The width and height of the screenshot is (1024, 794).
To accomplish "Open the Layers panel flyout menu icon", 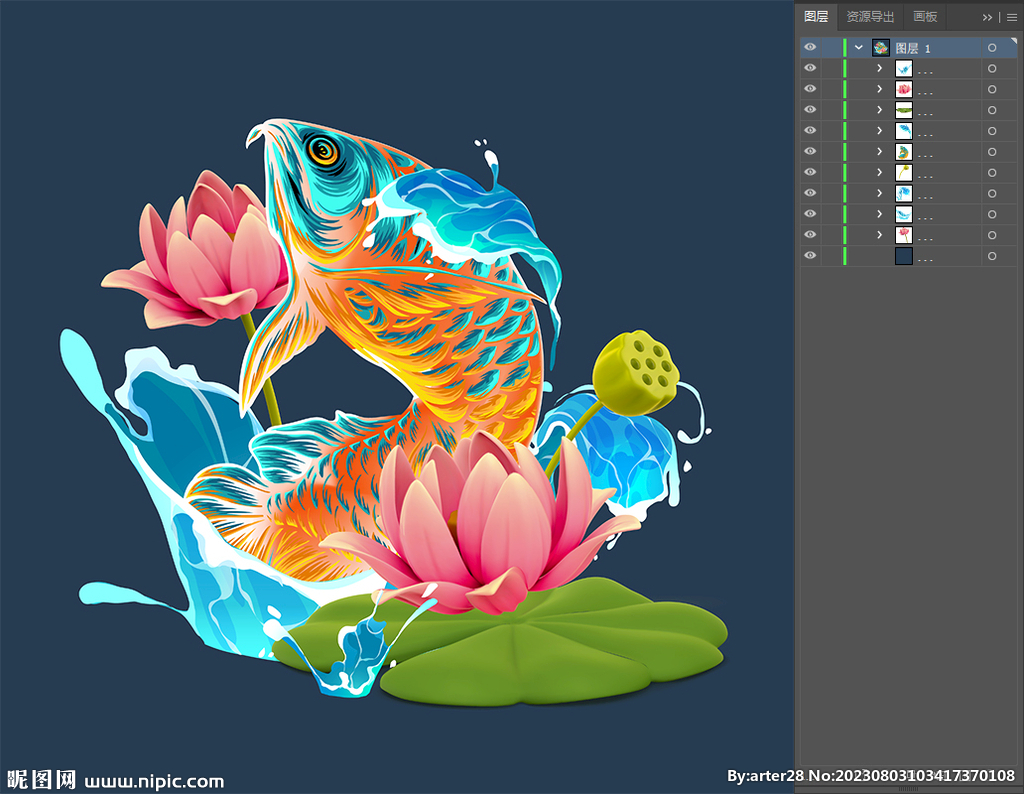I will pyautogui.click(x=1011, y=17).
